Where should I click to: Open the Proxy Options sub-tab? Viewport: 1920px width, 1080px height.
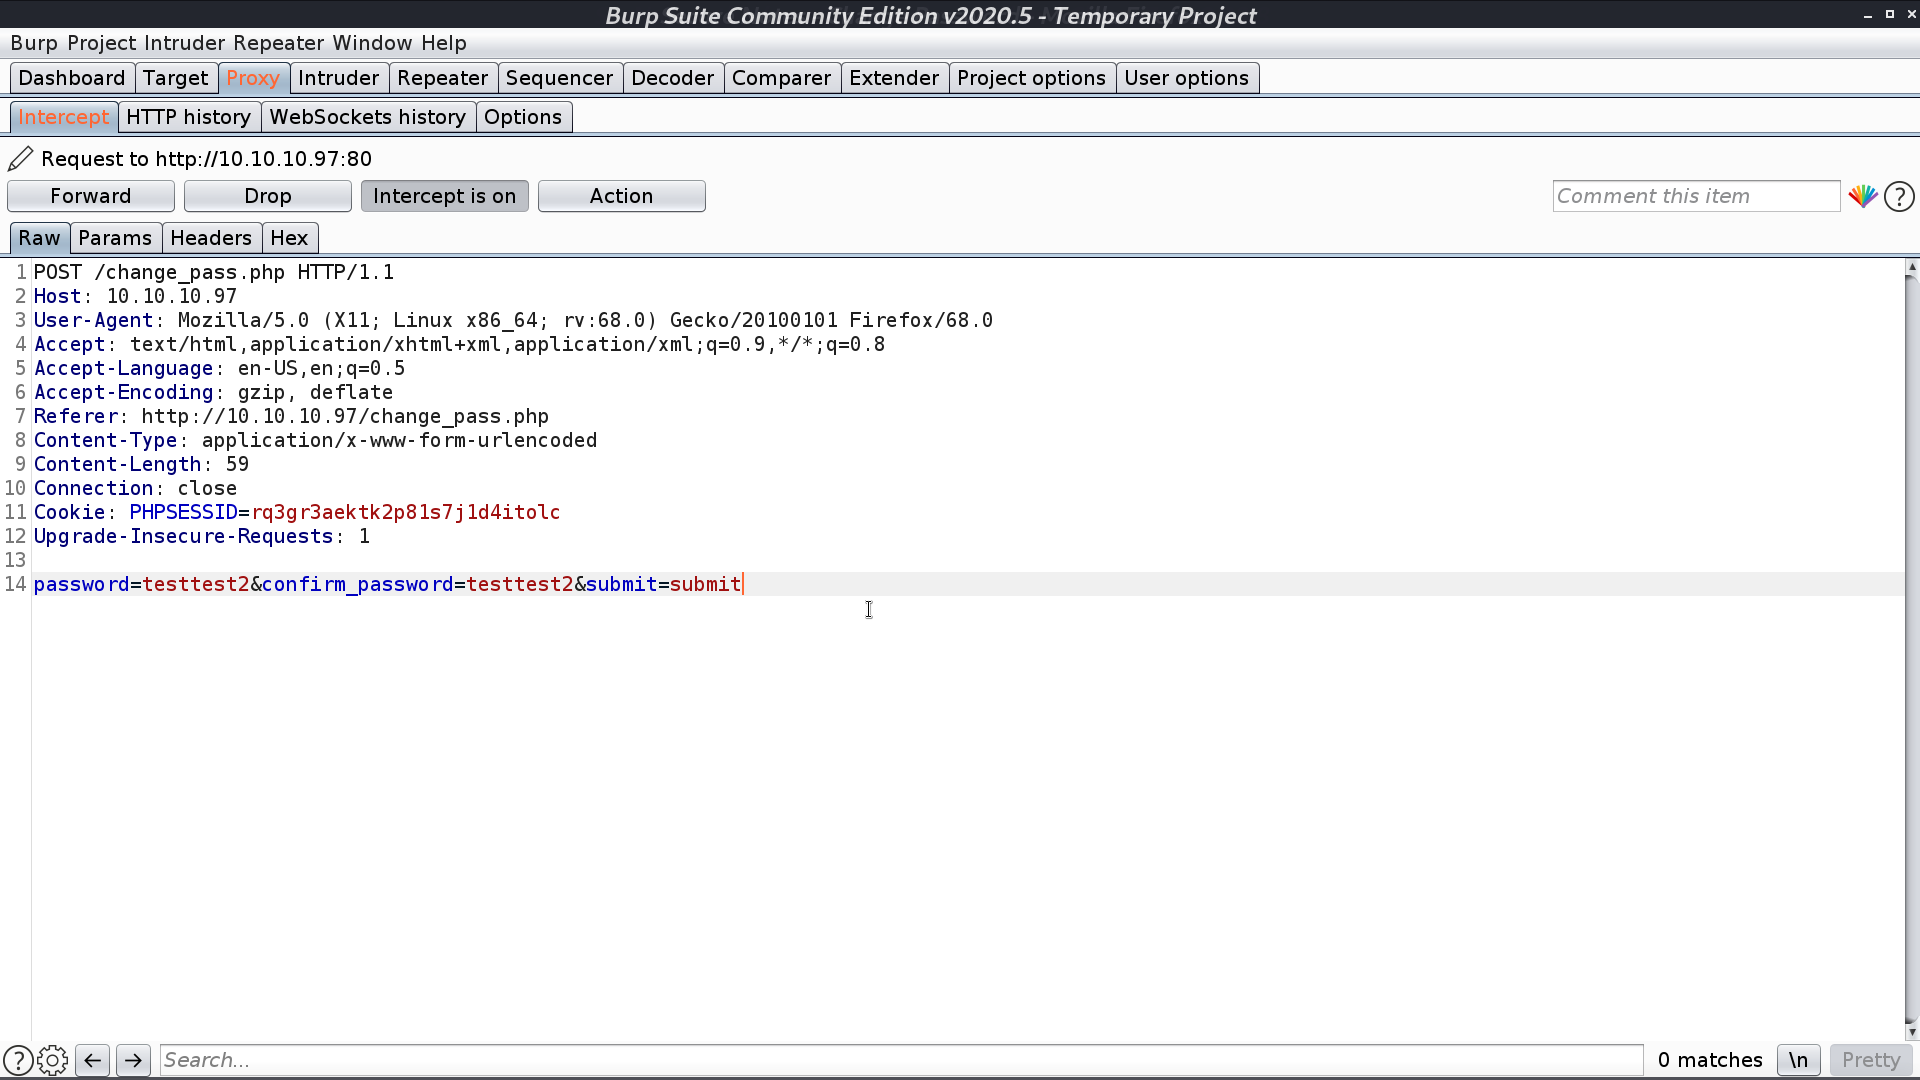point(523,117)
